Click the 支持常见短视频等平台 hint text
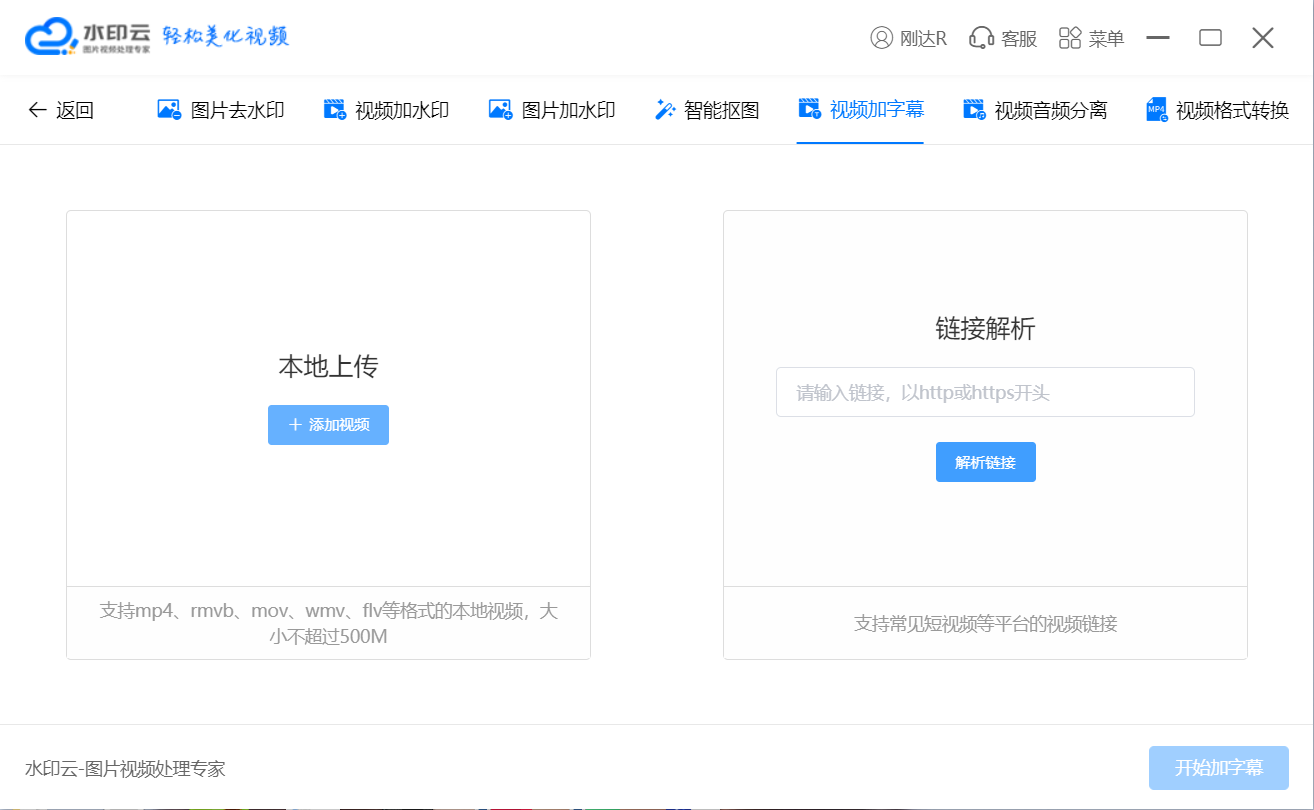Image resolution: width=1314 pixels, height=810 pixels. click(986, 624)
